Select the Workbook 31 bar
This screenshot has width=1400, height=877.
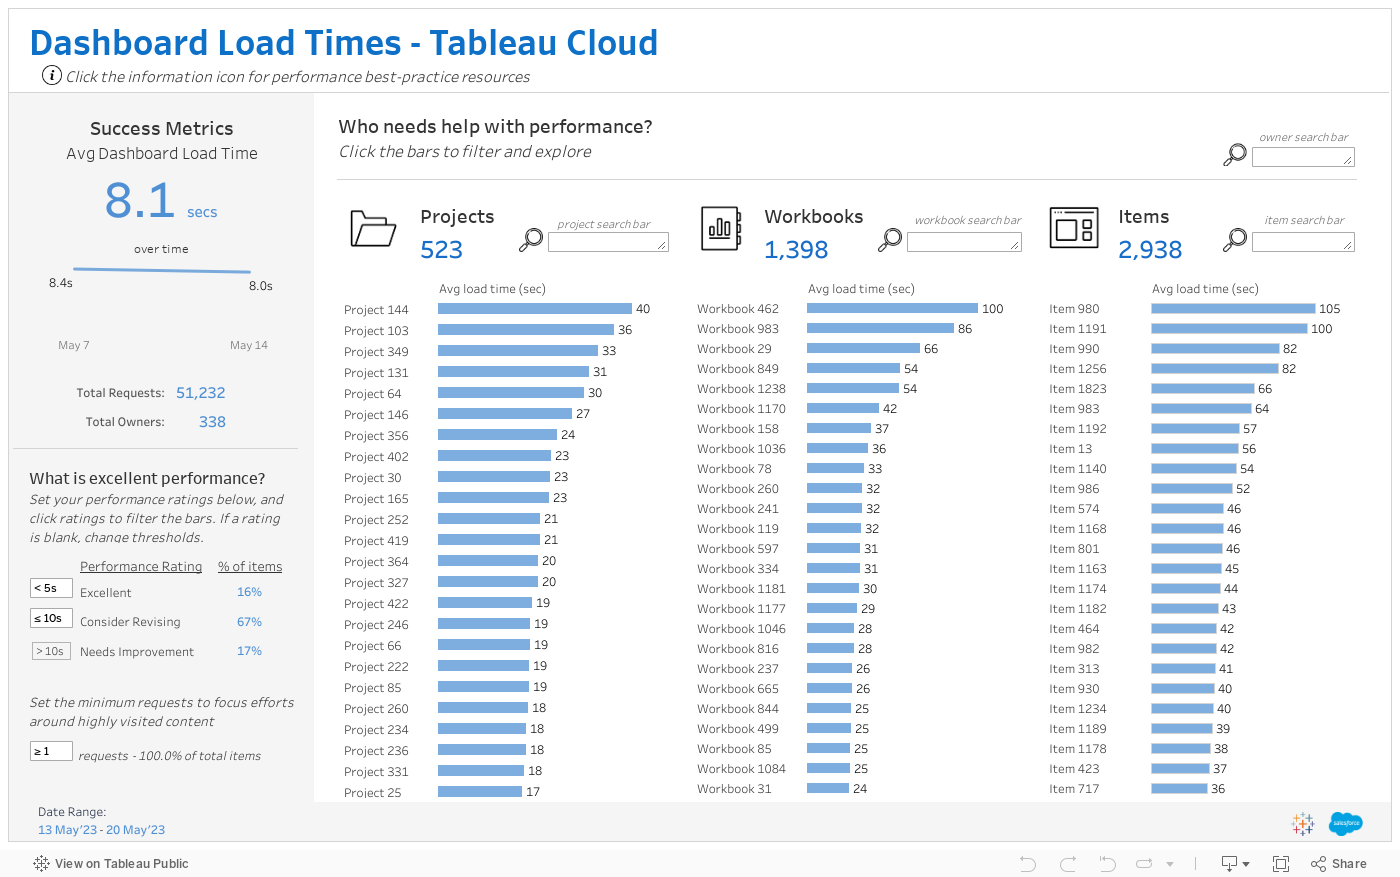pos(828,788)
